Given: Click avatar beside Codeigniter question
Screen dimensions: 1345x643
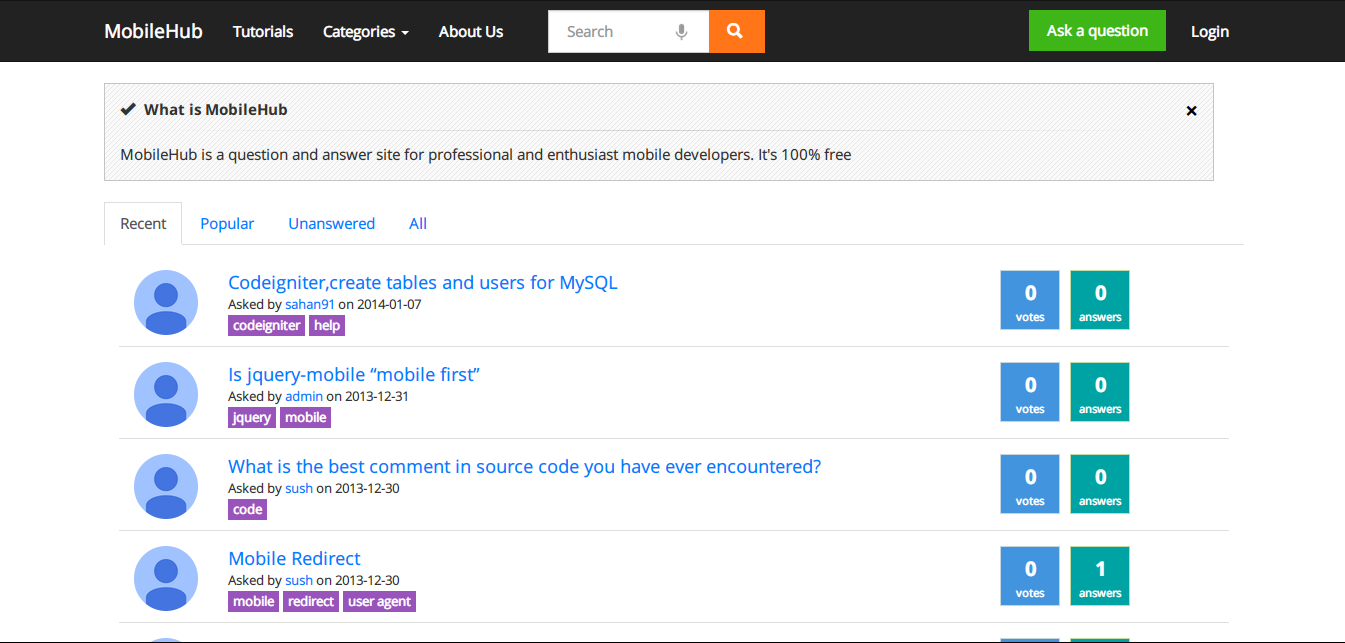Looking at the screenshot, I should click(166, 302).
